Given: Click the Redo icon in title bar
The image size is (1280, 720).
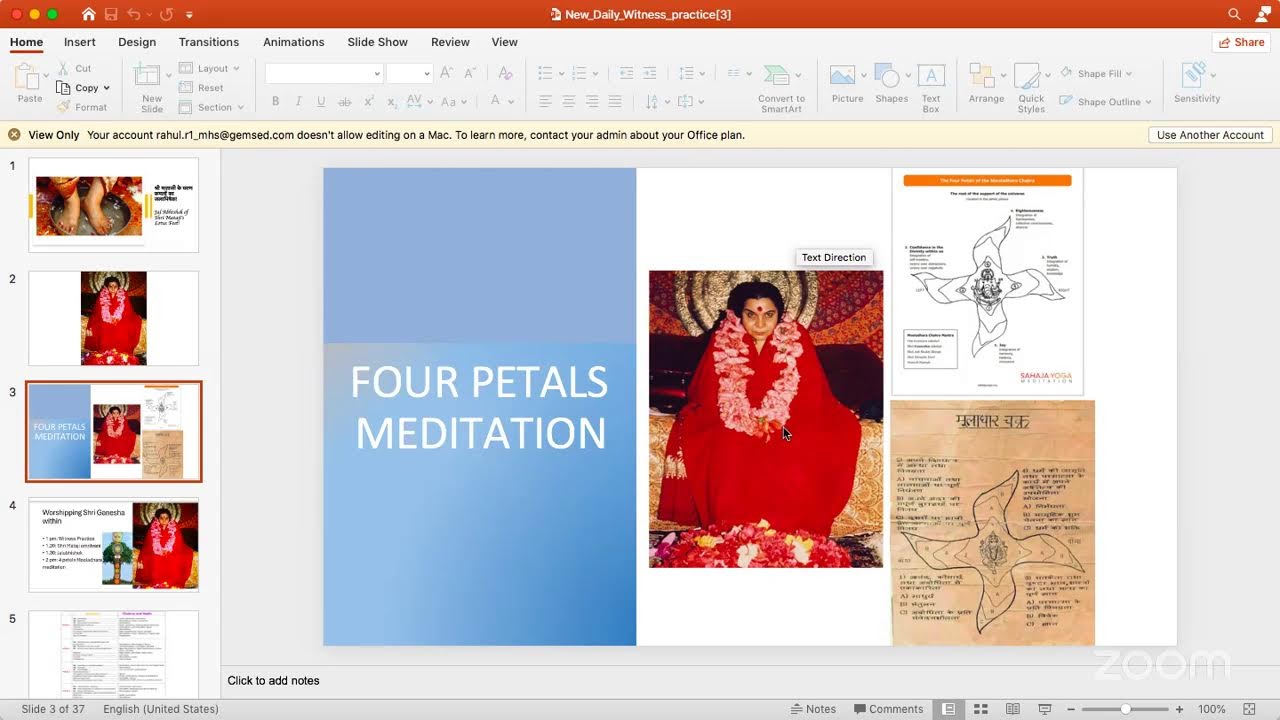Looking at the screenshot, I should 166,14.
